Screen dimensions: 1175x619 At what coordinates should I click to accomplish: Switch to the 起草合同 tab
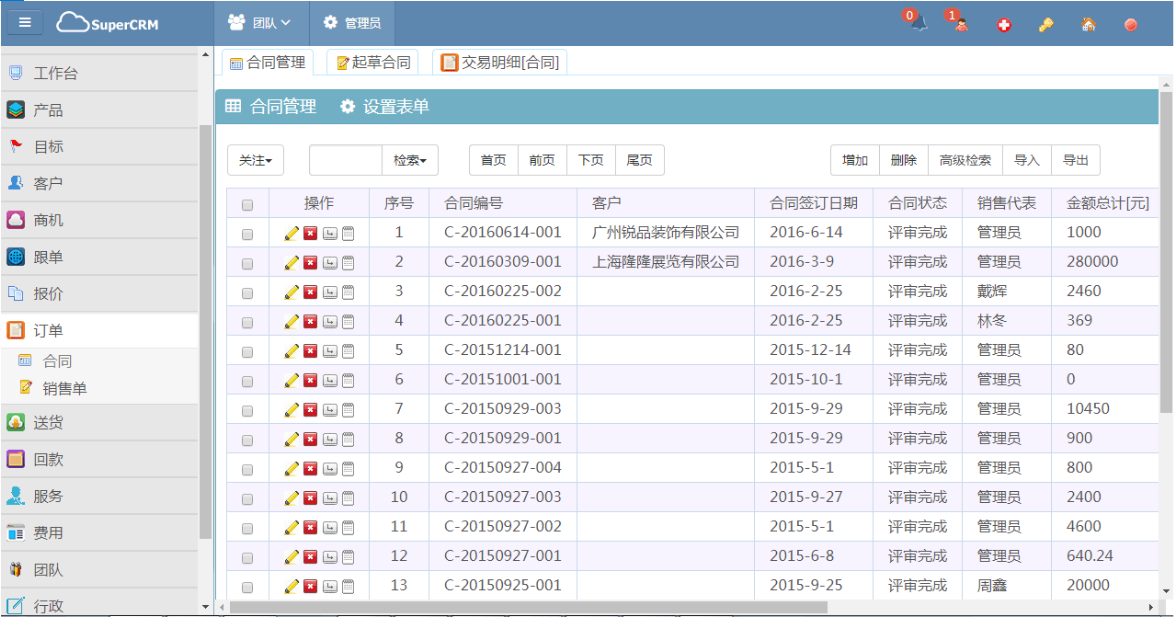pos(373,63)
